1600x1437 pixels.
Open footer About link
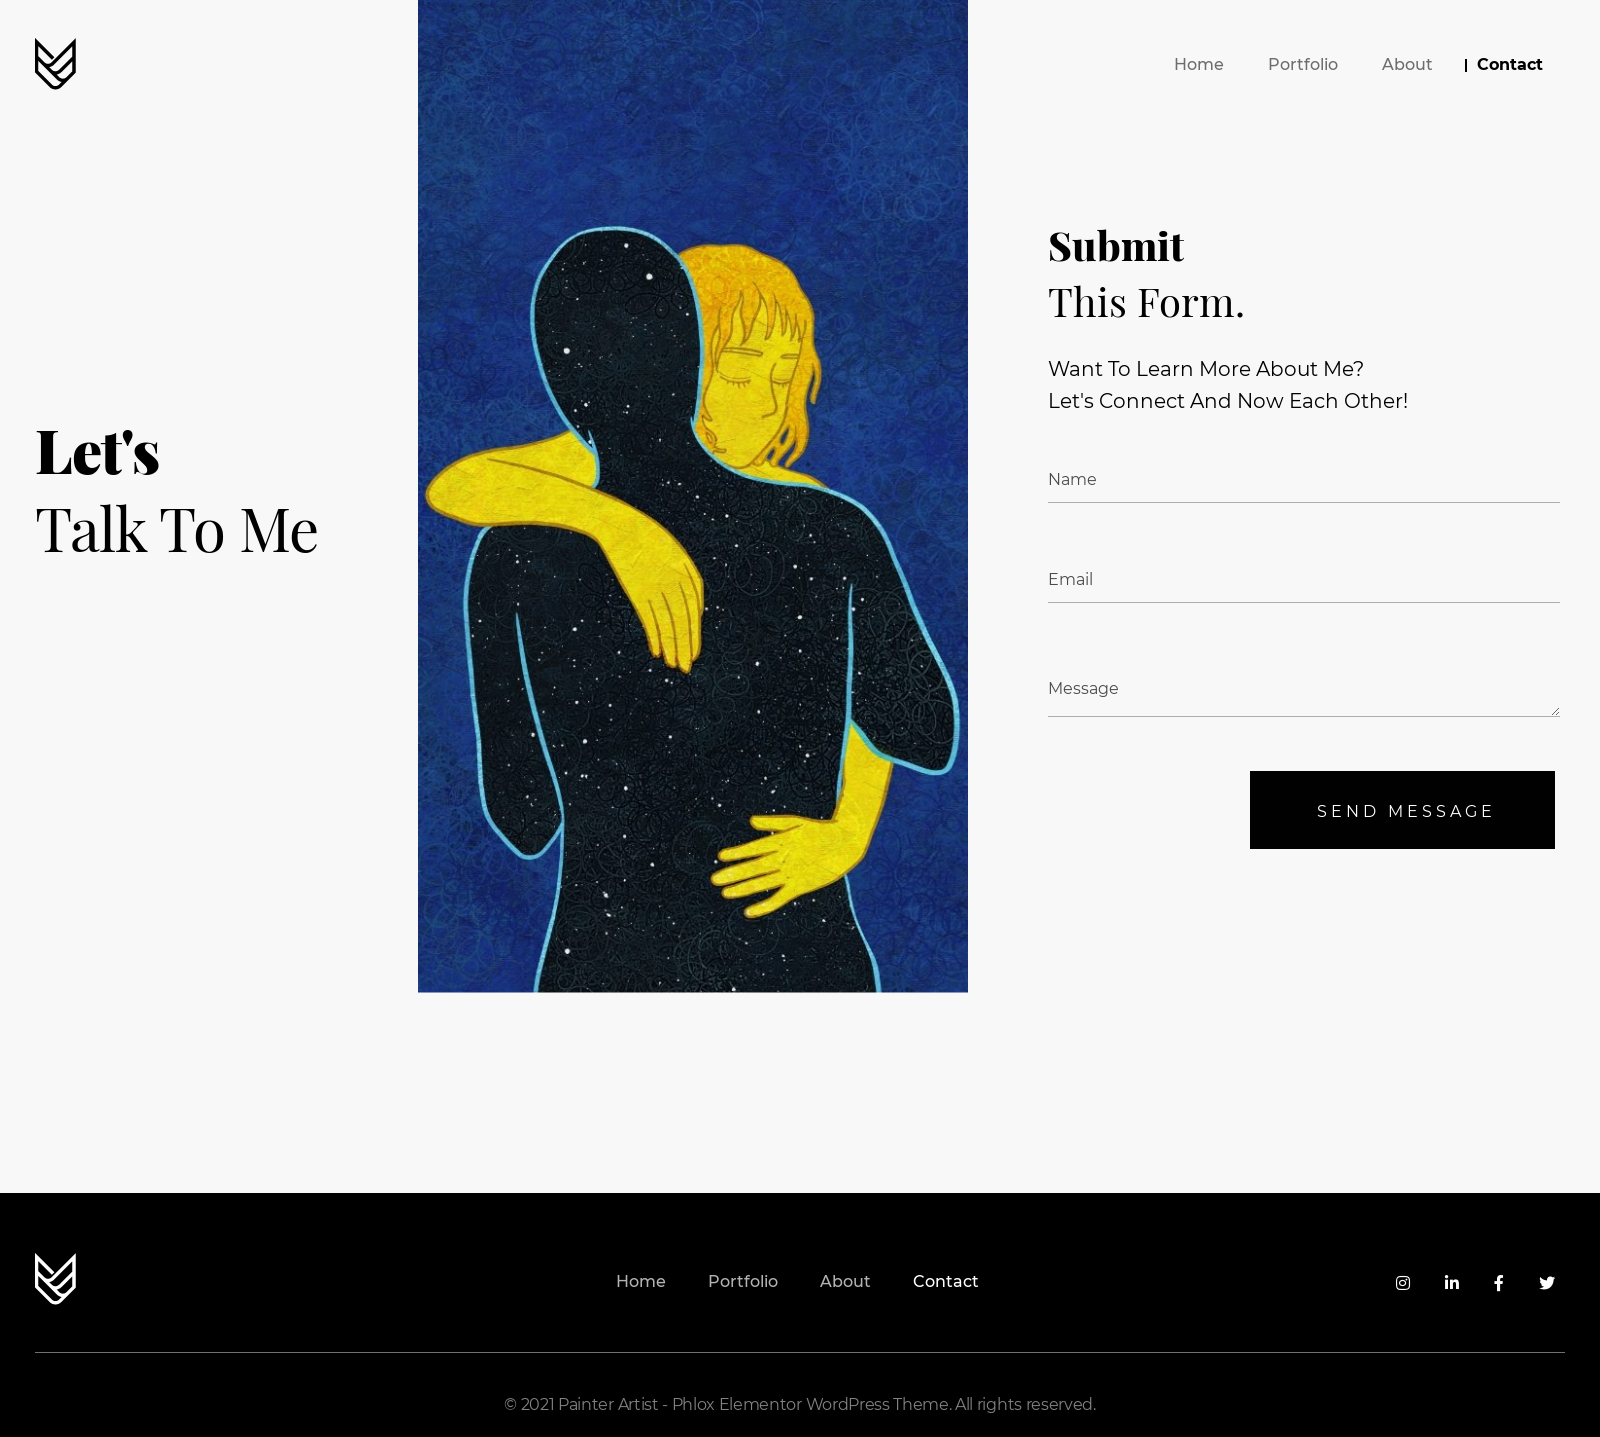click(x=845, y=1281)
